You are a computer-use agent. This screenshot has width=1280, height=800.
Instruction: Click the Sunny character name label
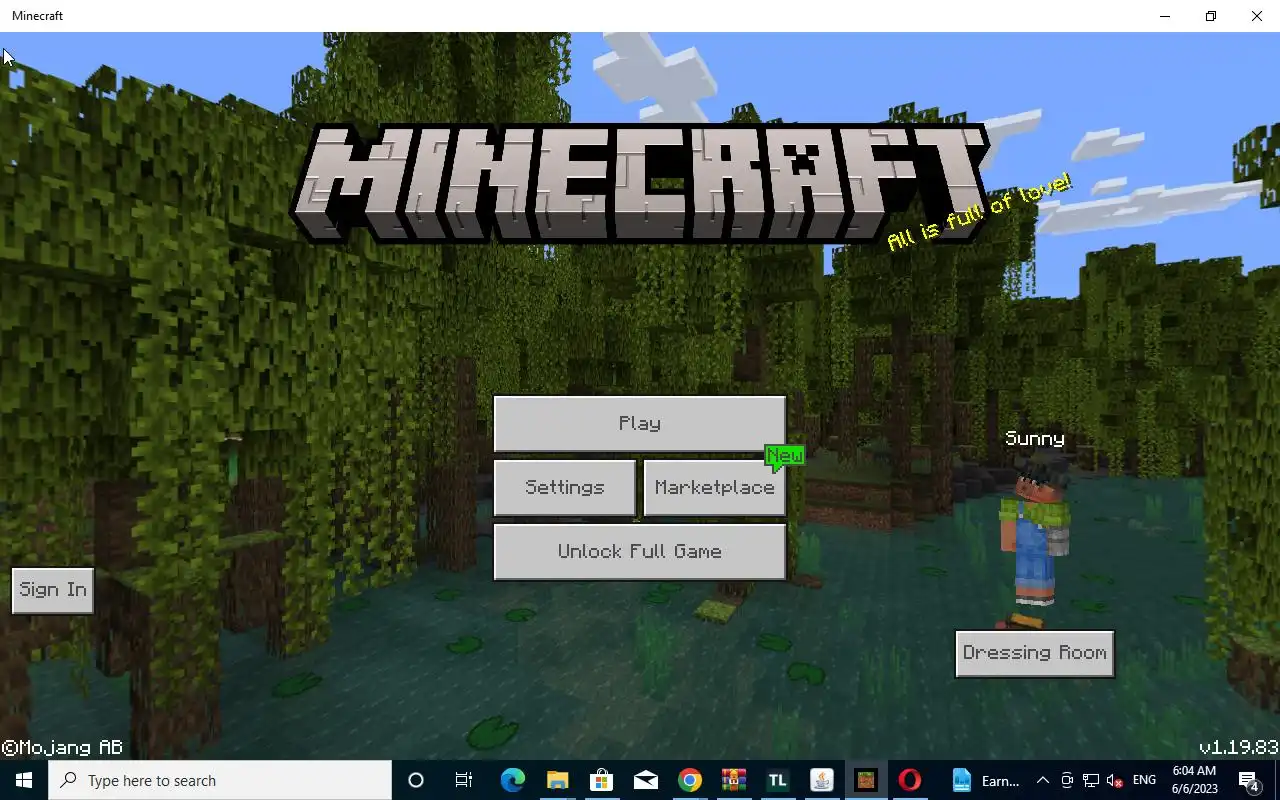1035,439
